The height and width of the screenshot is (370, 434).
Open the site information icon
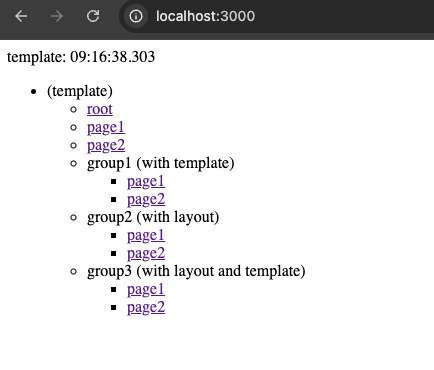click(136, 16)
